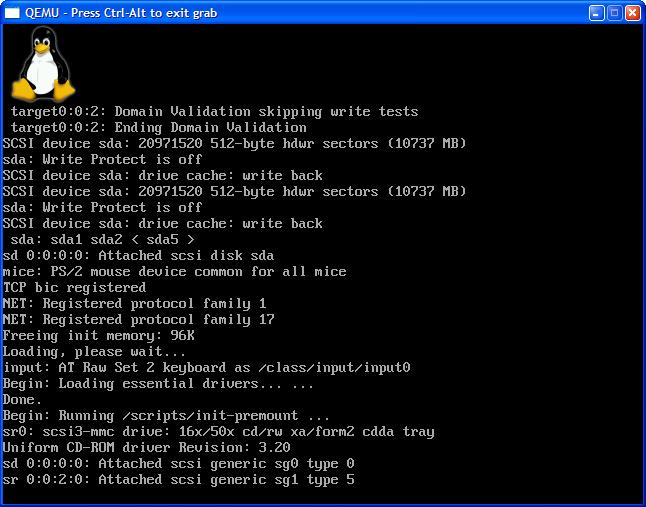Click the "AT Raw Set 2 keyboard" line
The height and width of the screenshot is (507, 646).
point(206,367)
